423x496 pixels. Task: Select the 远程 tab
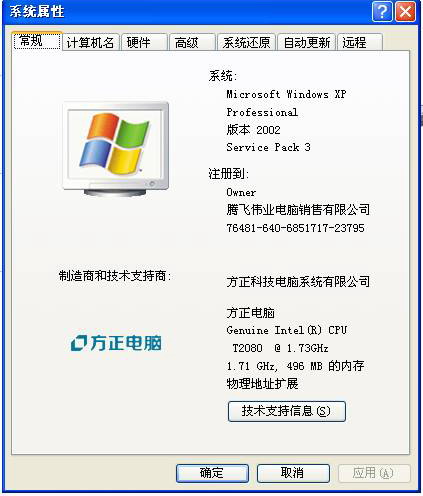(360, 42)
